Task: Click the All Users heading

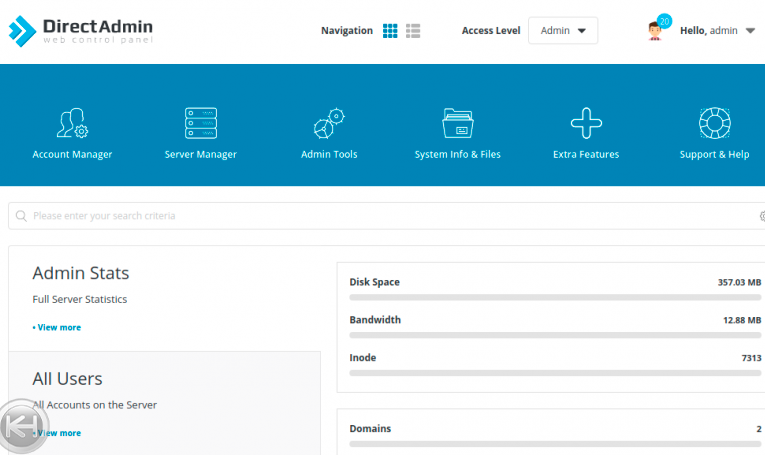Action: (67, 379)
